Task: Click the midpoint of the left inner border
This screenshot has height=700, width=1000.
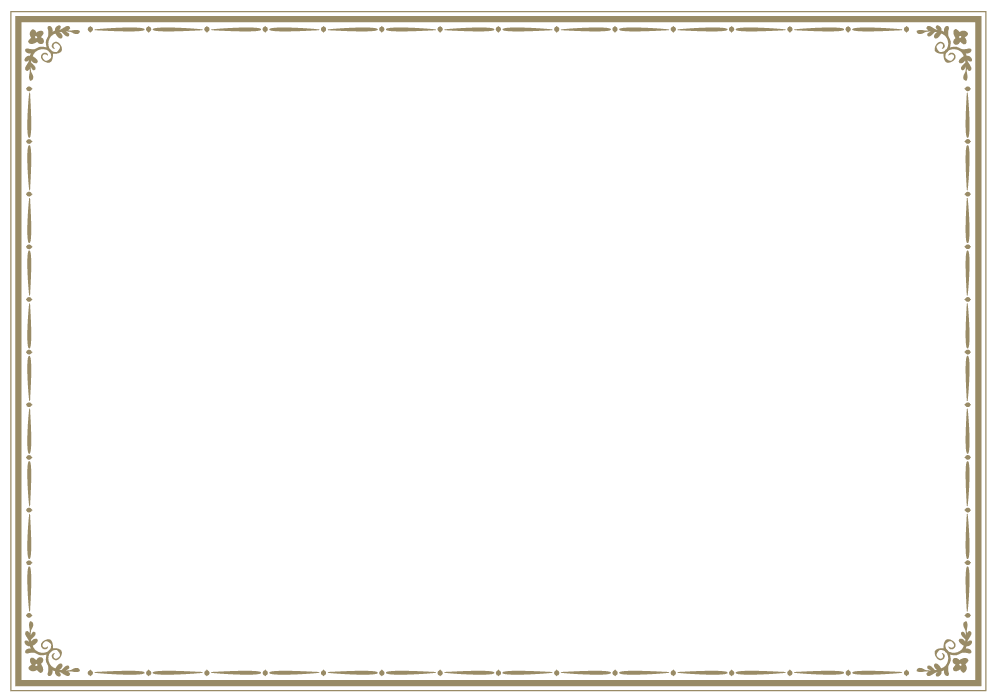Action: (x=29, y=350)
